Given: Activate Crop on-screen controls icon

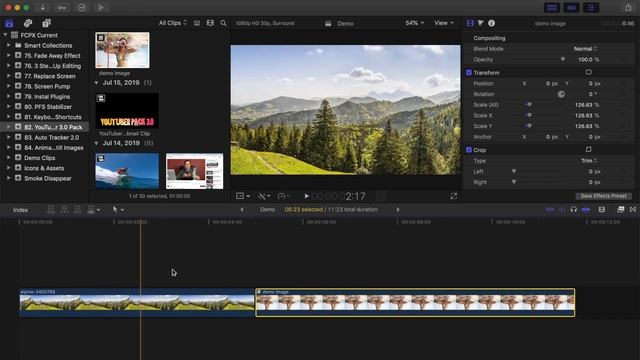Looking at the screenshot, I should [588, 149].
